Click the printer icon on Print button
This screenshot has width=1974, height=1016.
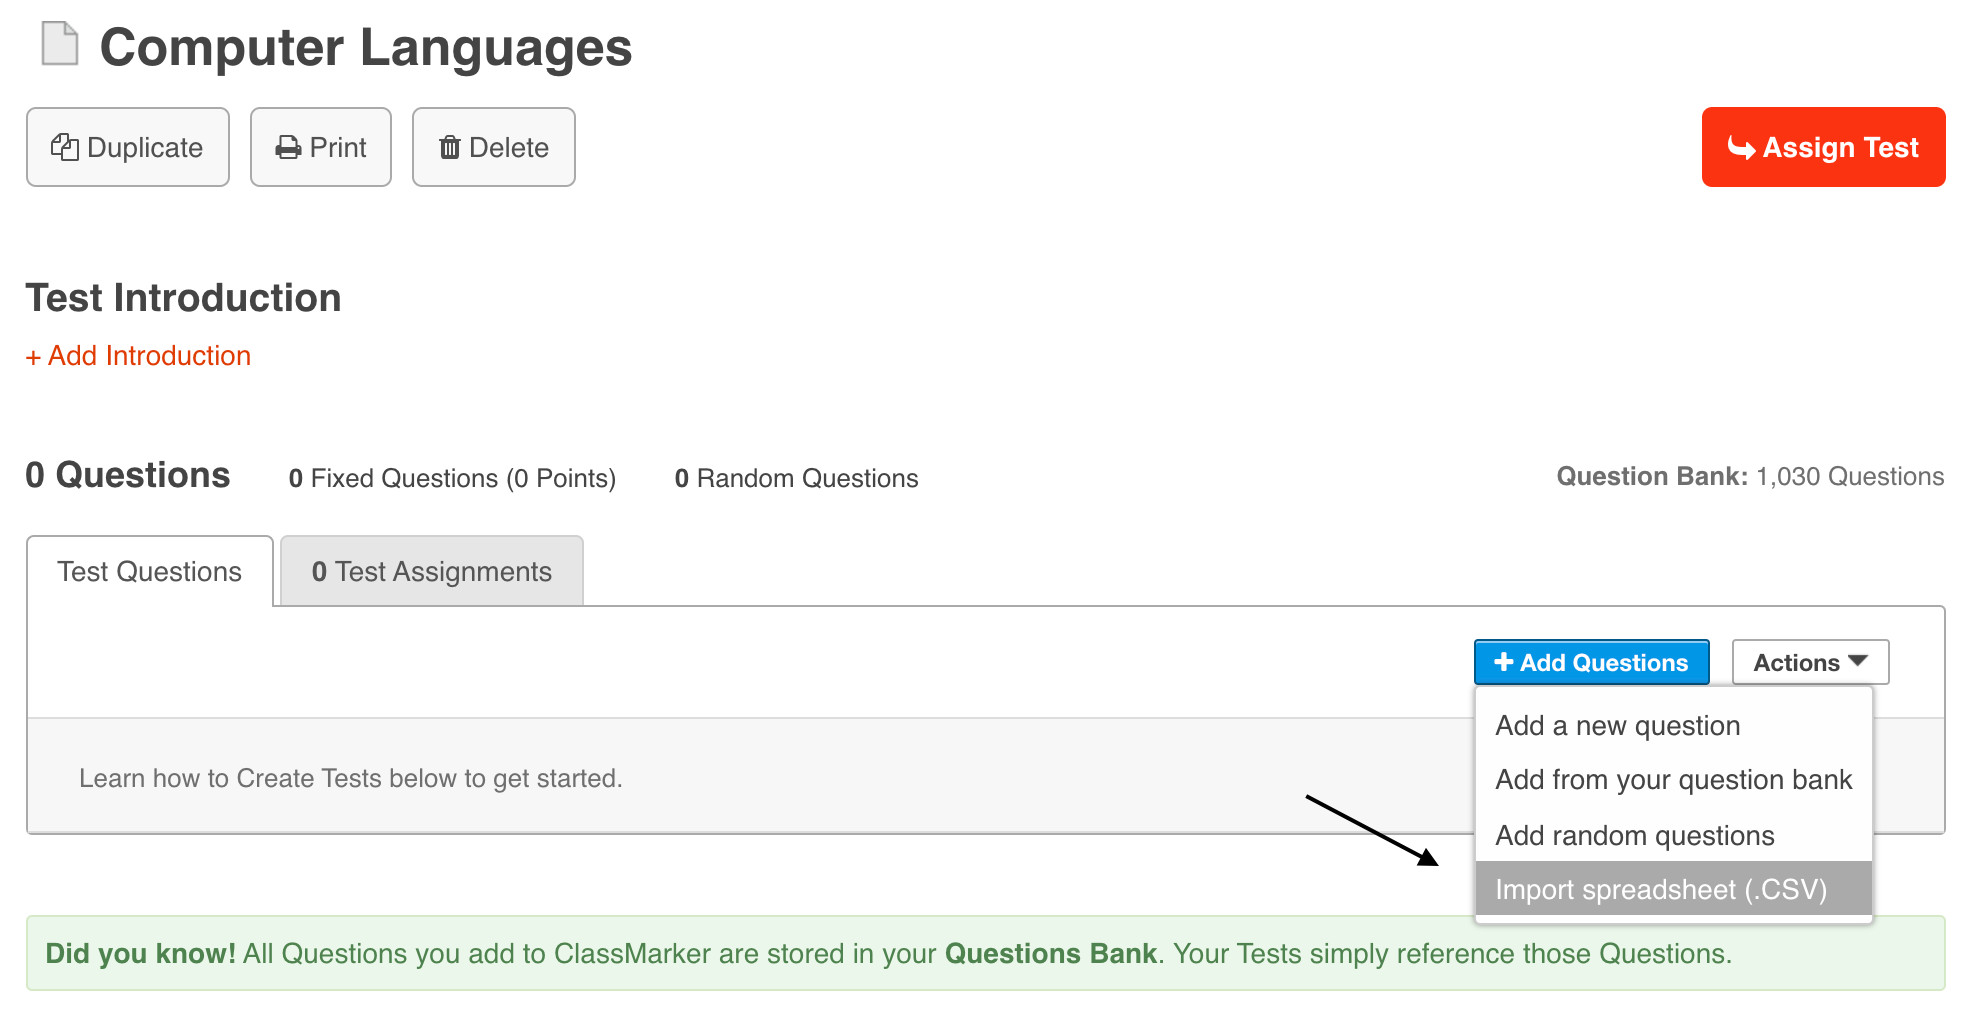click(288, 148)
